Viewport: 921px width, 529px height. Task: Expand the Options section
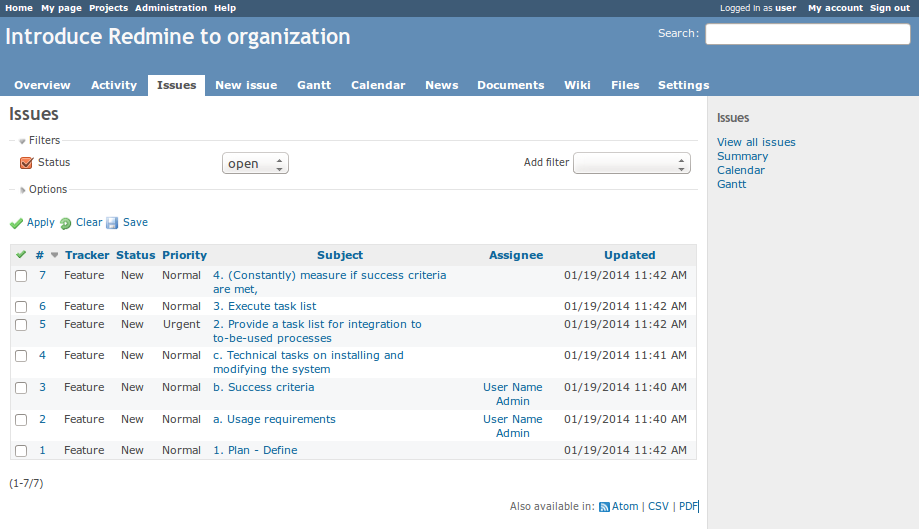[47, 190]
